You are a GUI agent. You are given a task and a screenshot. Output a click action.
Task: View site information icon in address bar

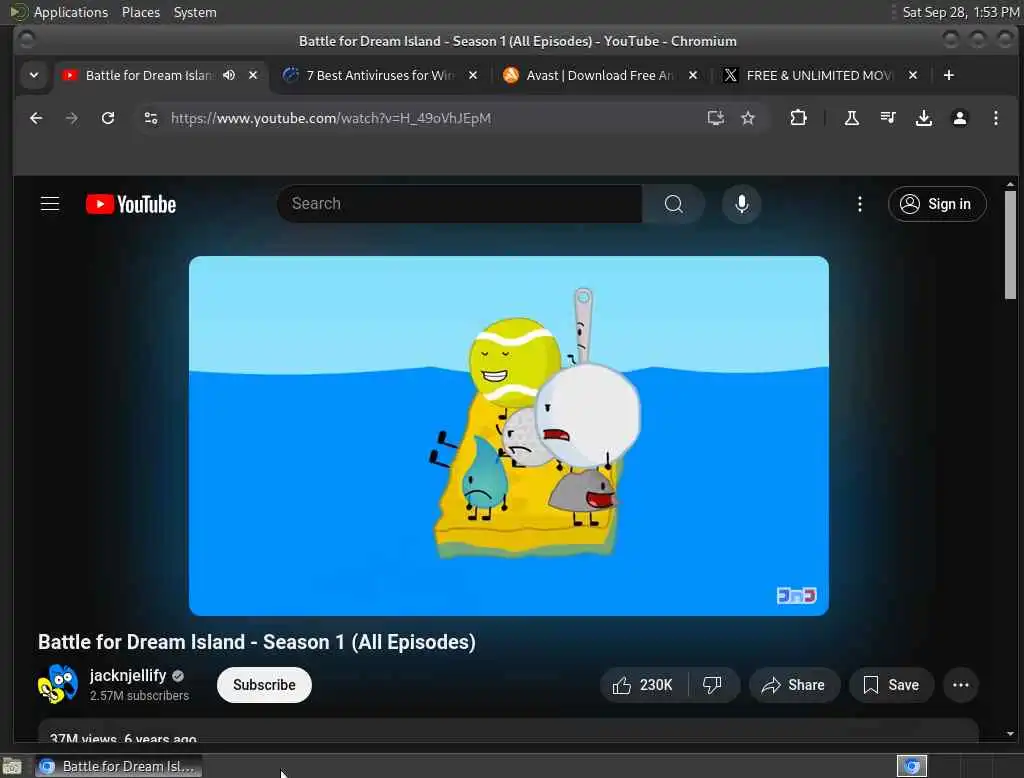(x=151, y=118)
